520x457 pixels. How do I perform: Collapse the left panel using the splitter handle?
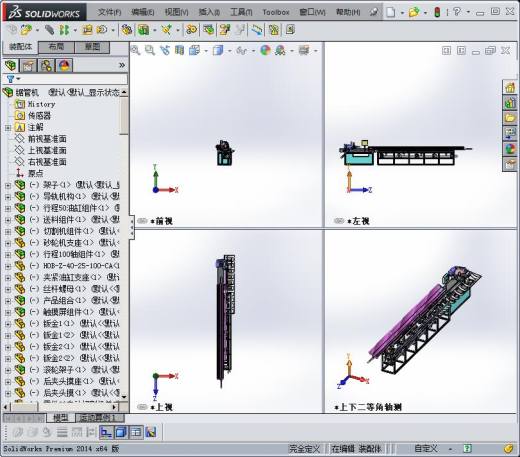pyautogui.click(x=132, y=227)
